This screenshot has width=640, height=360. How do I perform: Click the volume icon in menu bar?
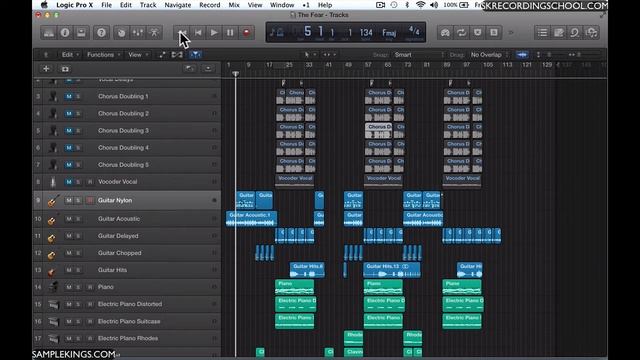[434, 5]
